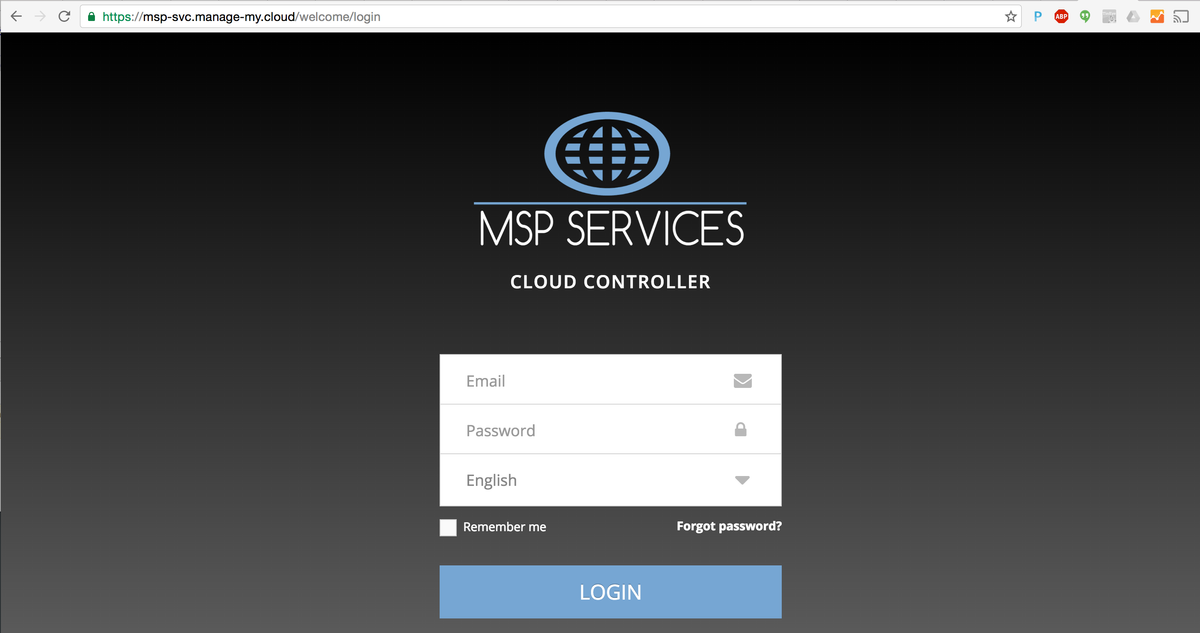Click the blue P extension icon

pos(1037,16)
